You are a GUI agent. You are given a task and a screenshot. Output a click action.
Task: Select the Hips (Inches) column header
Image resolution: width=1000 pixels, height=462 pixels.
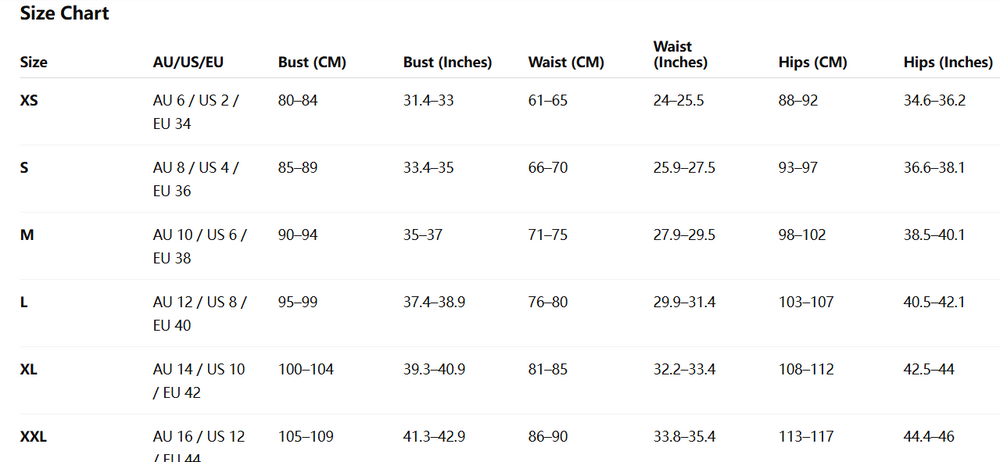click(x=948, y=62)
